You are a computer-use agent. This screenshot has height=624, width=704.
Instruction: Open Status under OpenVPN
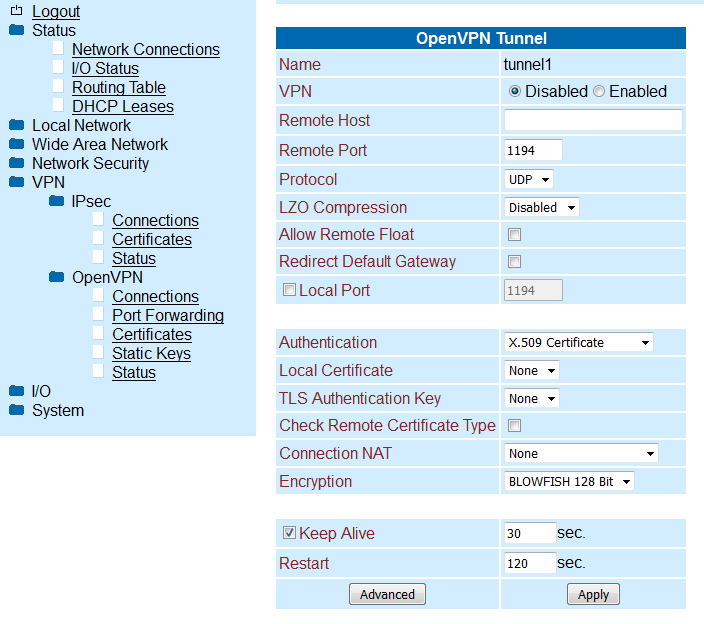pyautogui.click(x=134, y=373)
